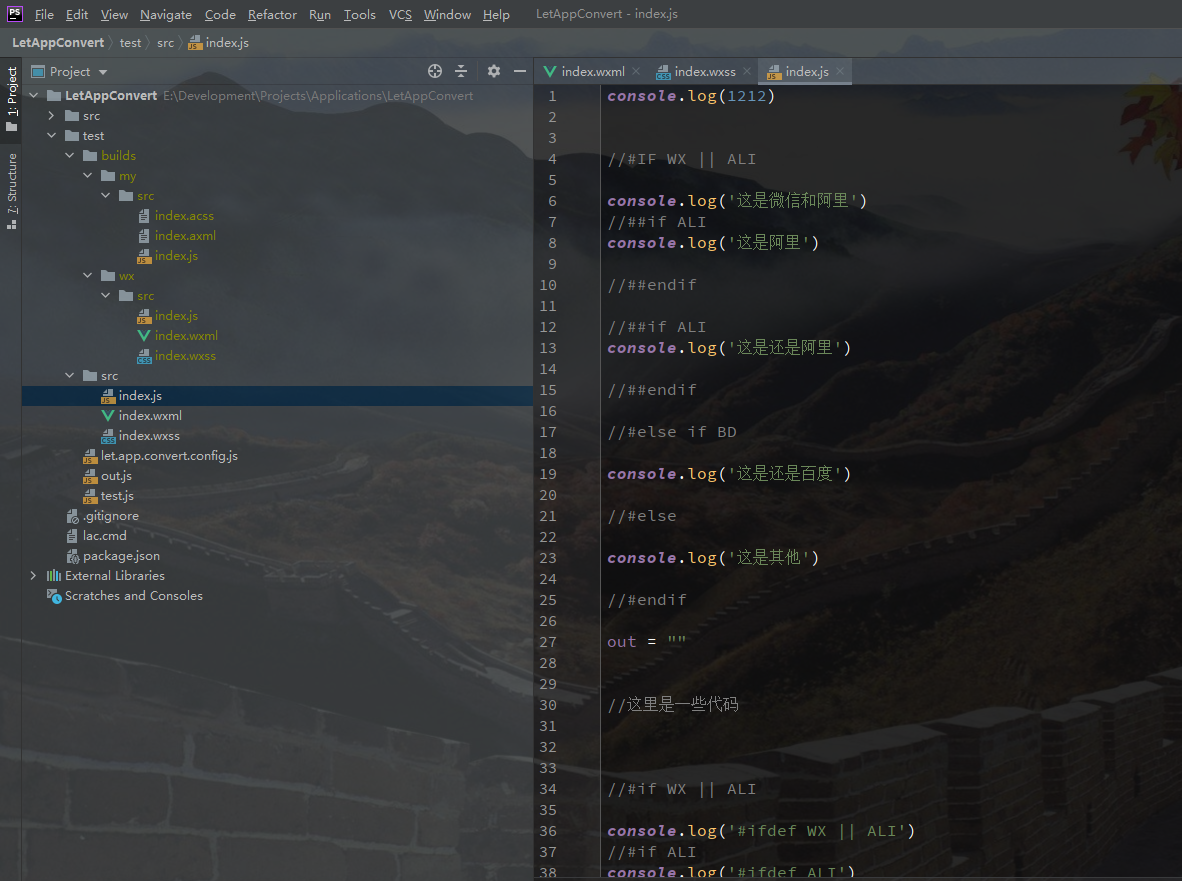Click test in the breadcrumb bar
The height and width of the screenshot is (881, 1182).
tap(130, 43)
